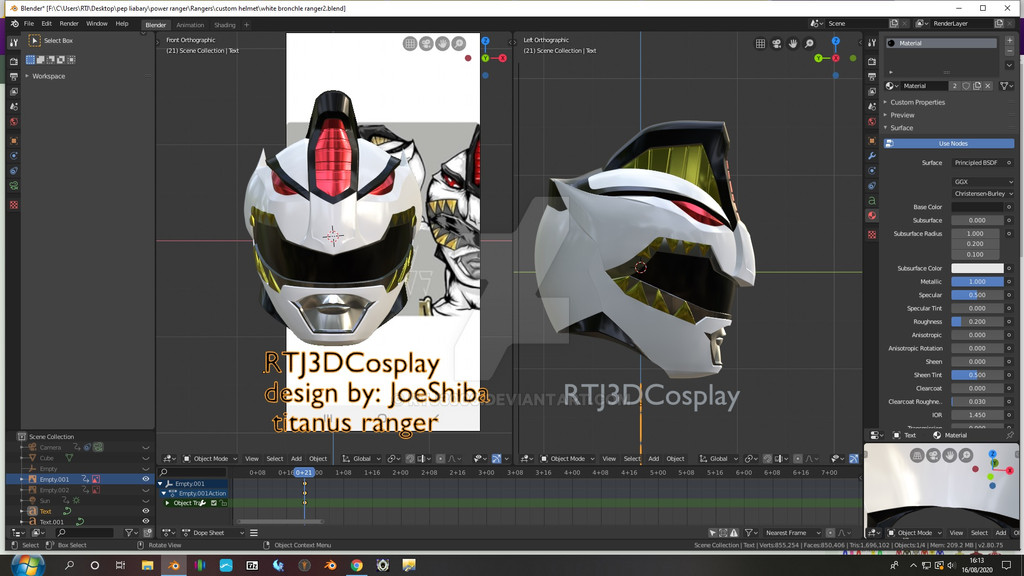Toggle Use Nodes for the material

pyautogui.click(x=949, y=143)
